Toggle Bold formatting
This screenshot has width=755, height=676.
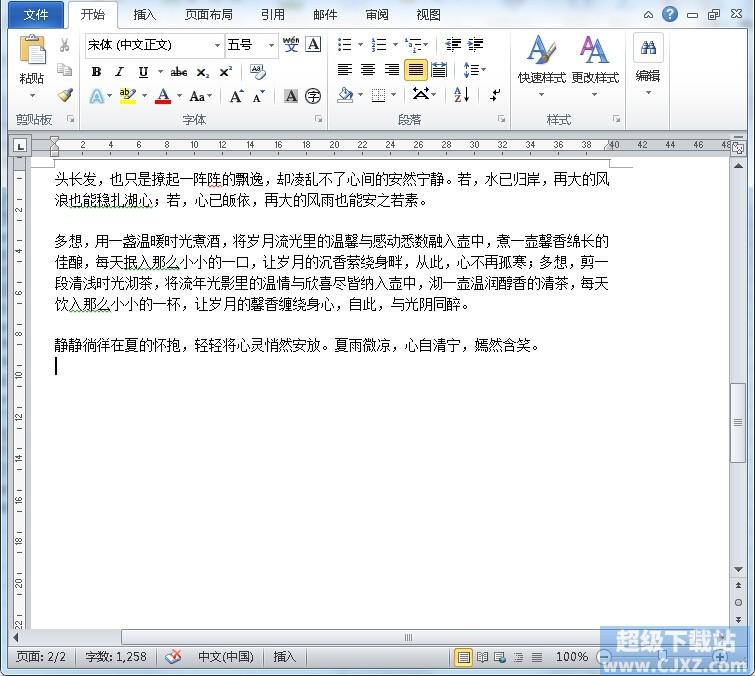pyautogui.click(x=96, y=72)
